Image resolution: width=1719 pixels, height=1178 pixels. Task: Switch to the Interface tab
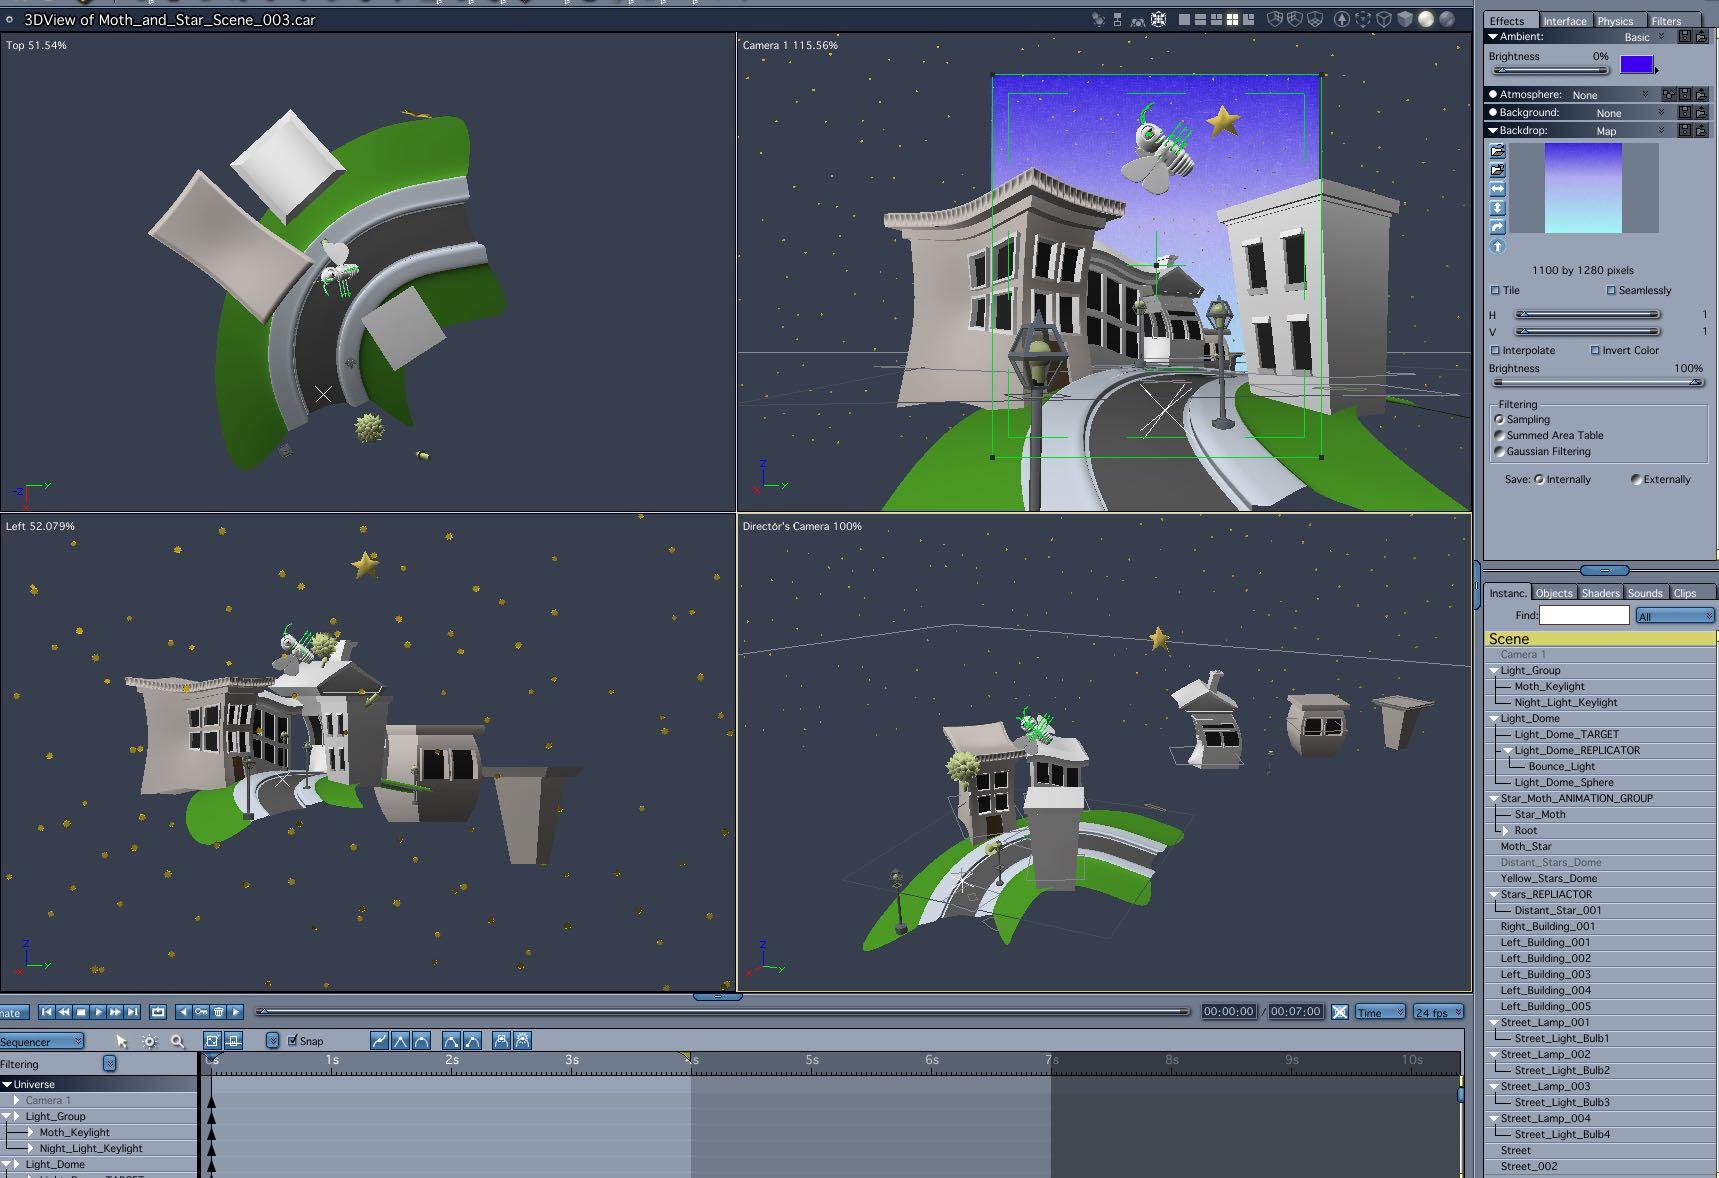[x=1564, y=20]
